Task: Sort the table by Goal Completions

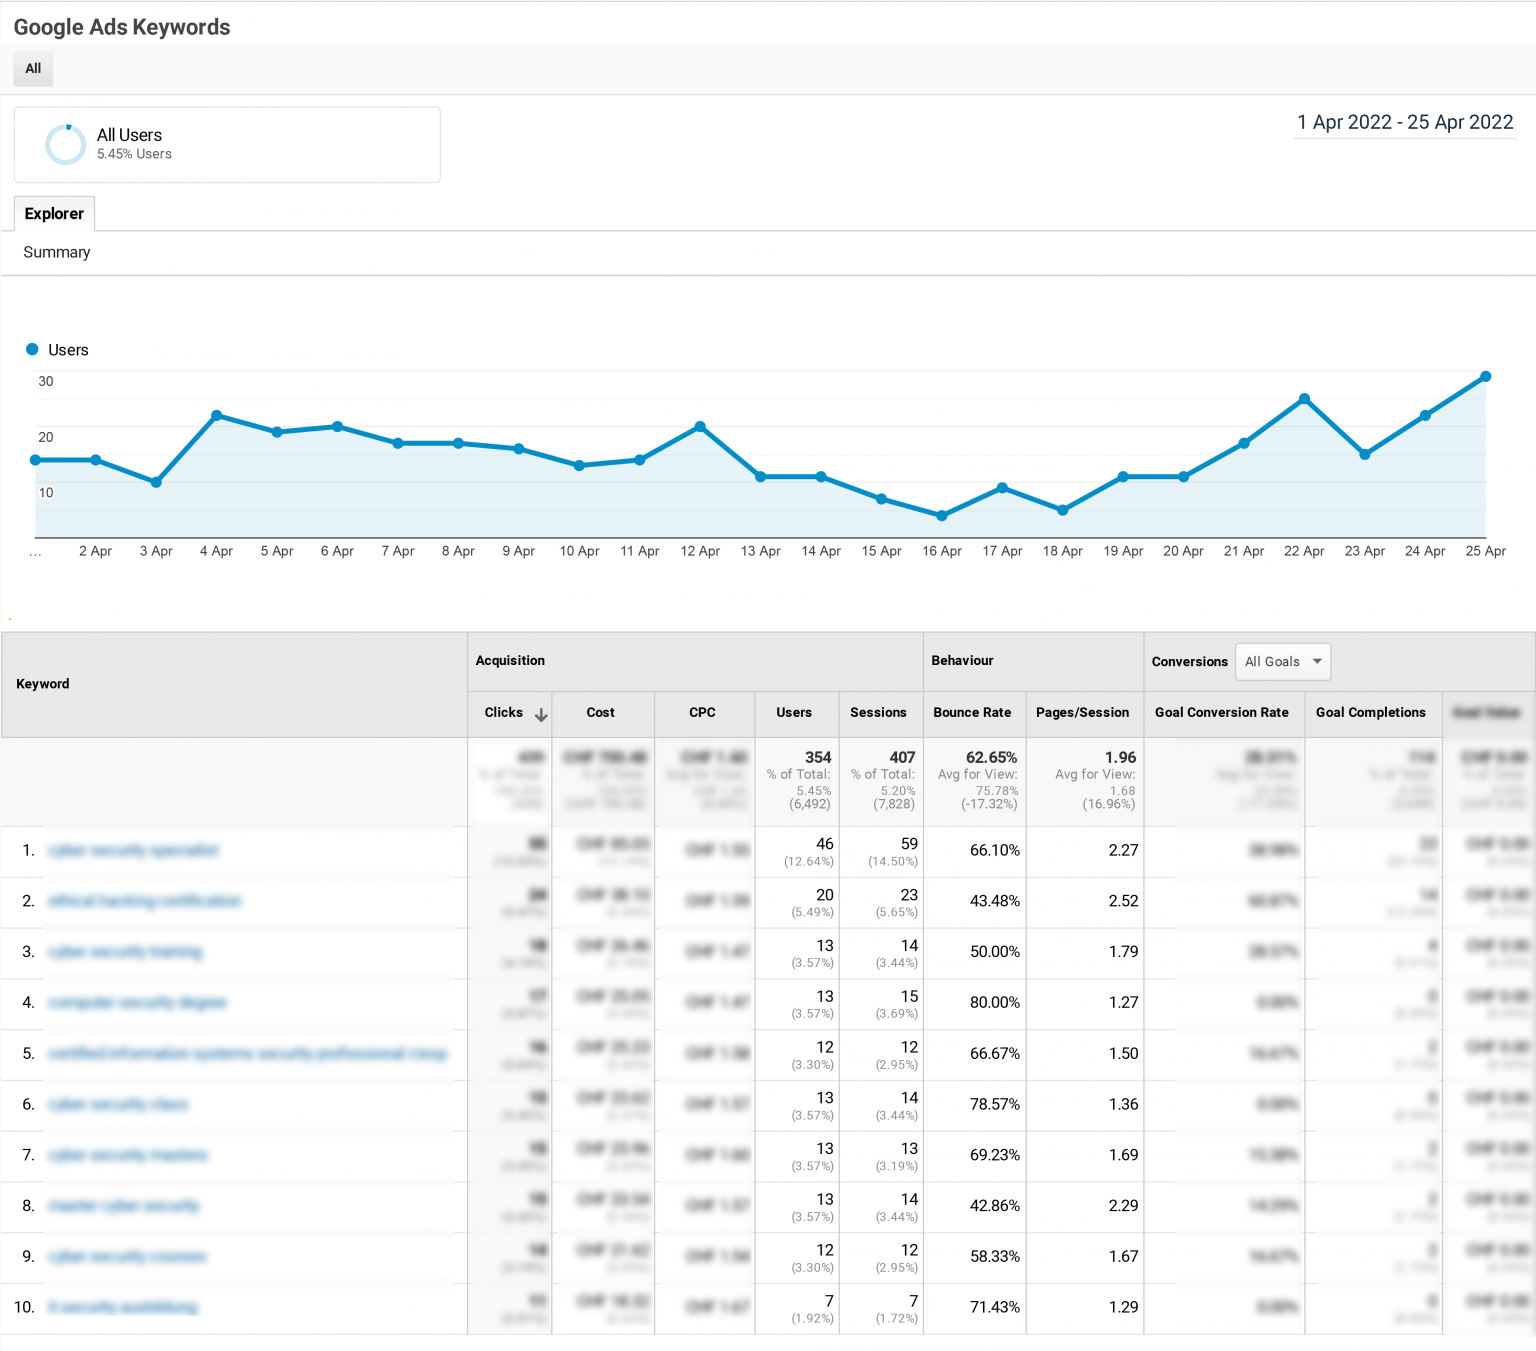Action: pos(1371,713)
